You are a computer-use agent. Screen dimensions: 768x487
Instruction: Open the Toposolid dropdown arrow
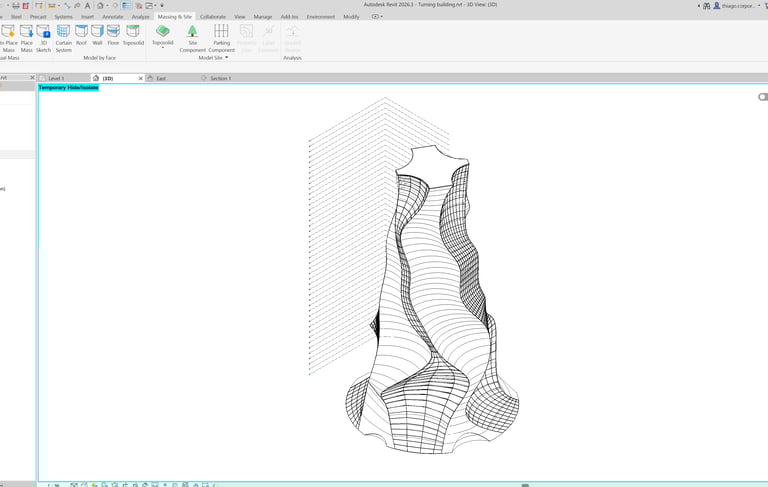click(x=163, y=48)
